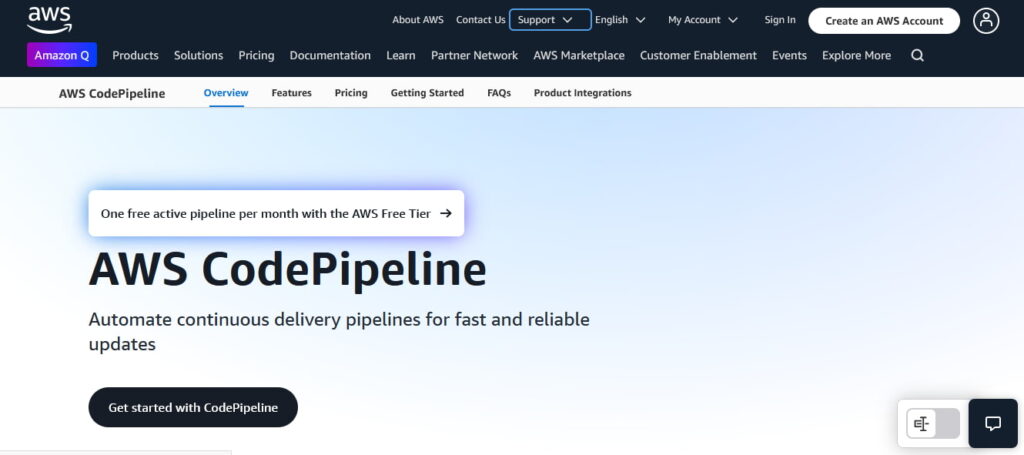Open the Pricing menu in main navigation

click(256, 55)
